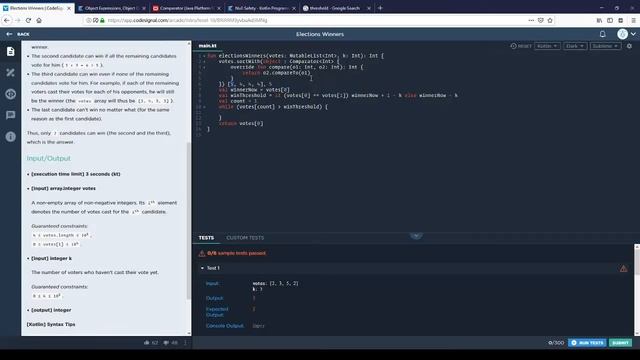Open the Firefox library icon
640x360 pixels.
(599, 20)
